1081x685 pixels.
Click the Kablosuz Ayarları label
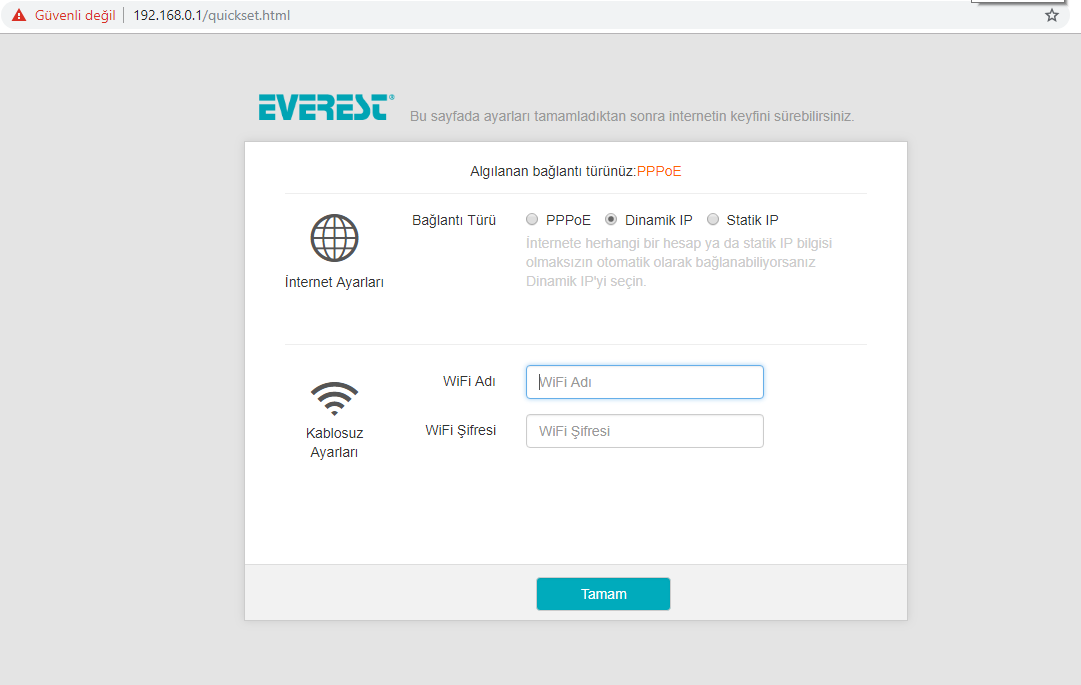[334, 442]
